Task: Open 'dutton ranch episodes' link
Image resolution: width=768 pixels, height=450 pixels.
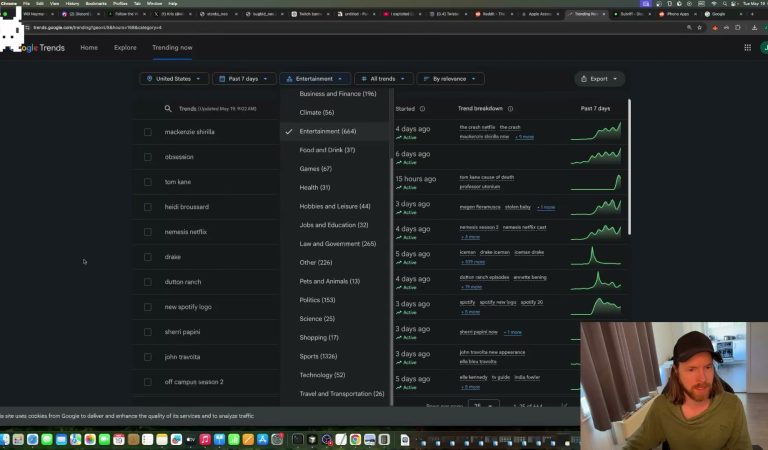Action: click(x=484, y=277)
